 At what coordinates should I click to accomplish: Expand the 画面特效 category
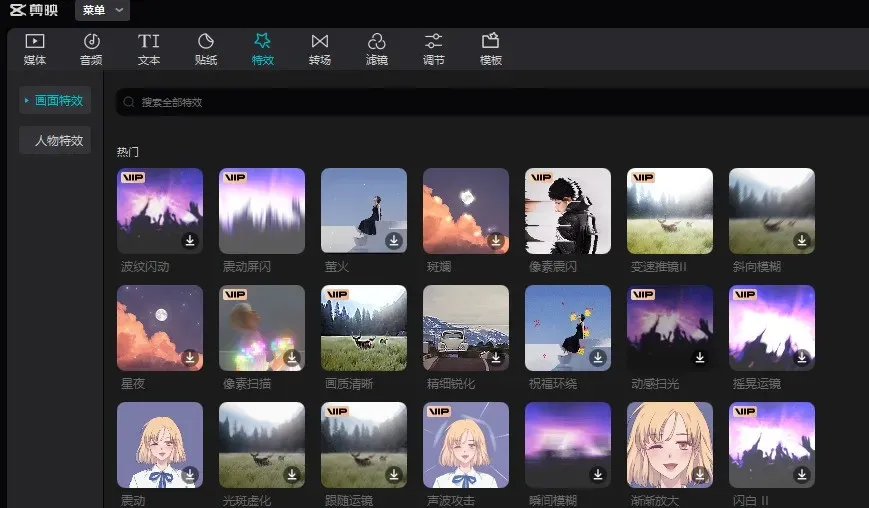pos(55,100)
